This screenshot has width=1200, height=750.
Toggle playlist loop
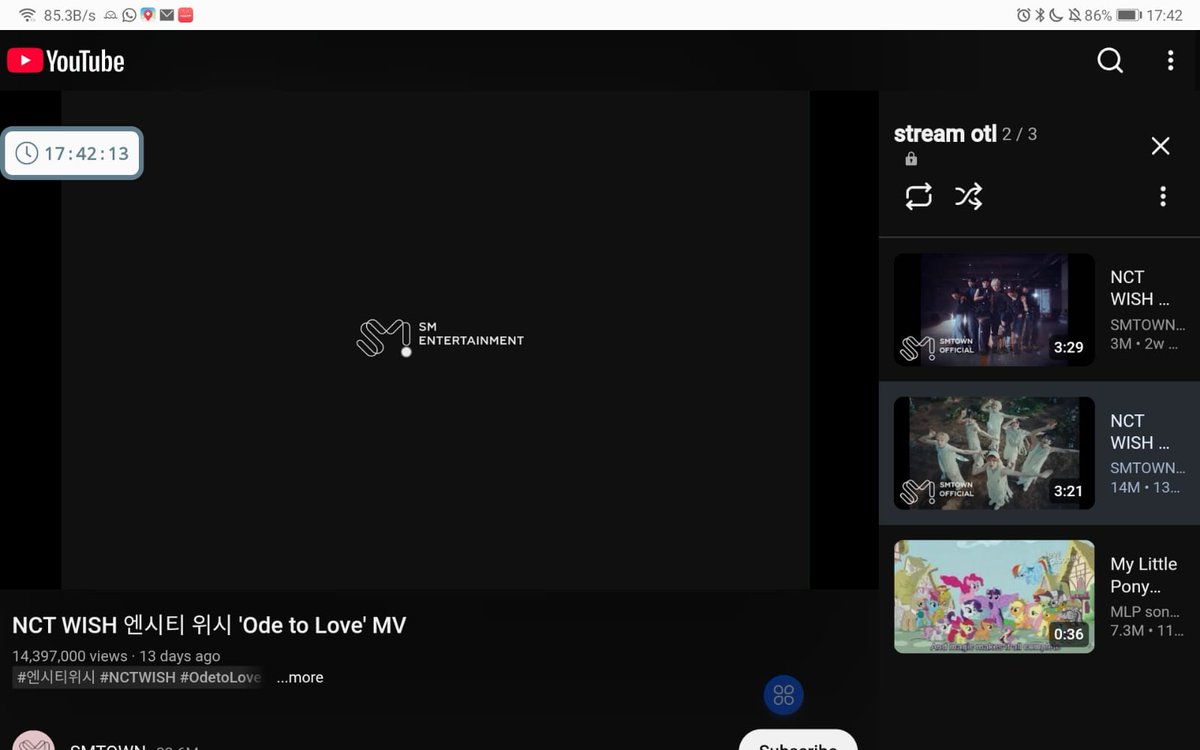[918, 196]
